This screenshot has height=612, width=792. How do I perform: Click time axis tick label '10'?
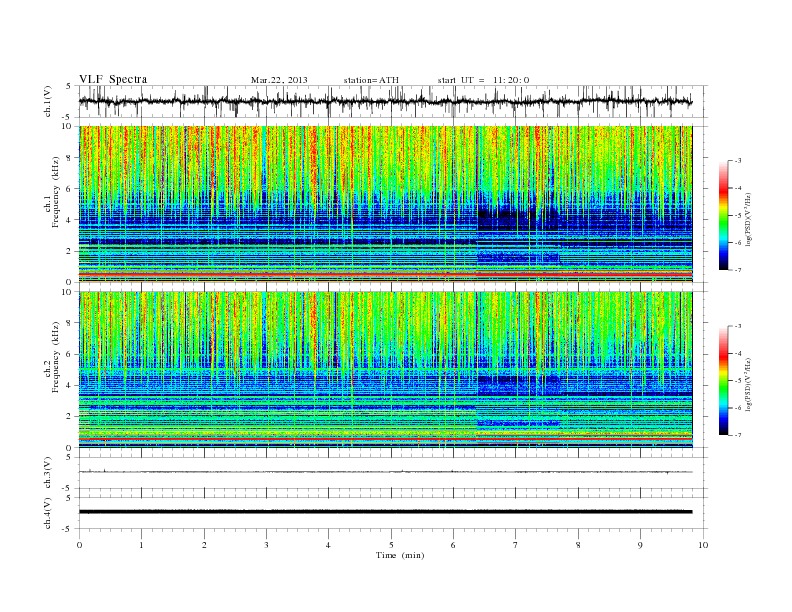tap(703, 545)
